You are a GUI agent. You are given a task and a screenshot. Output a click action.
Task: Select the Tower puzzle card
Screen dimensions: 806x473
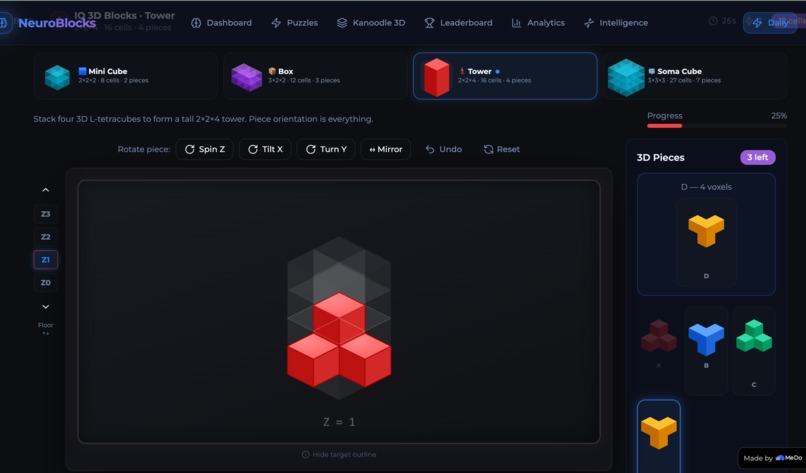pos(505,76)
